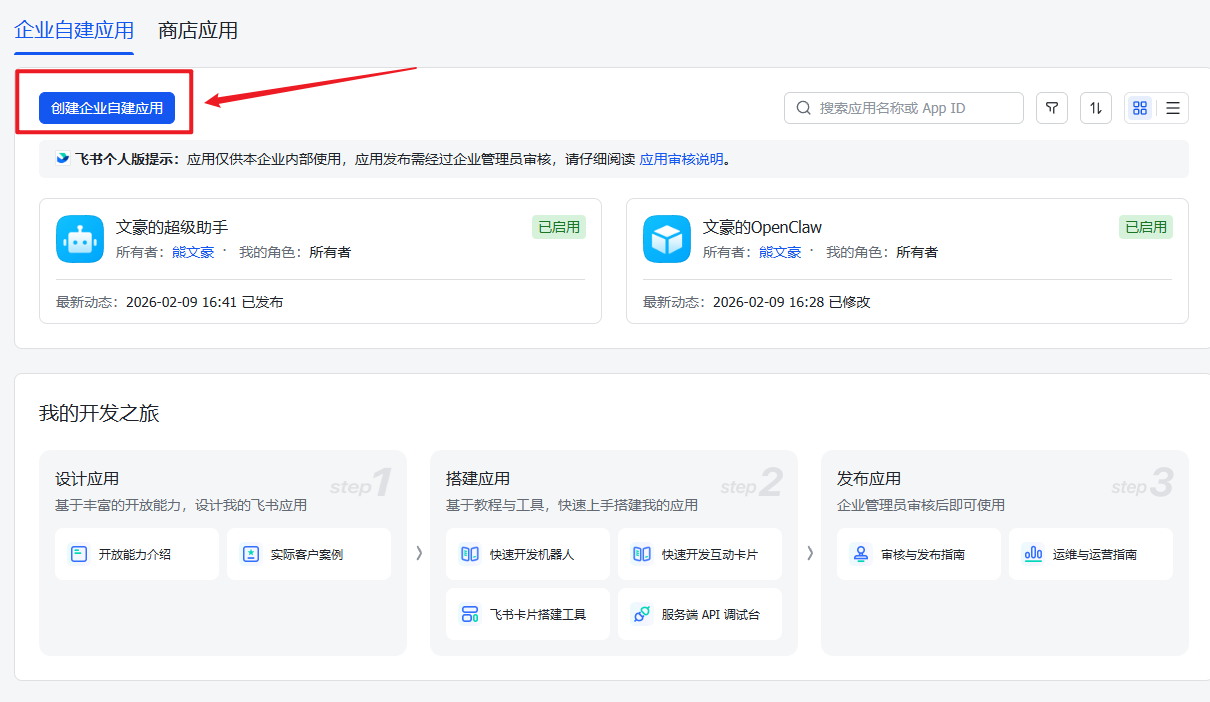This screenshot has width=1210, height=702.
Task: Click the filter funnel icon
Action: coord(1051,107)
